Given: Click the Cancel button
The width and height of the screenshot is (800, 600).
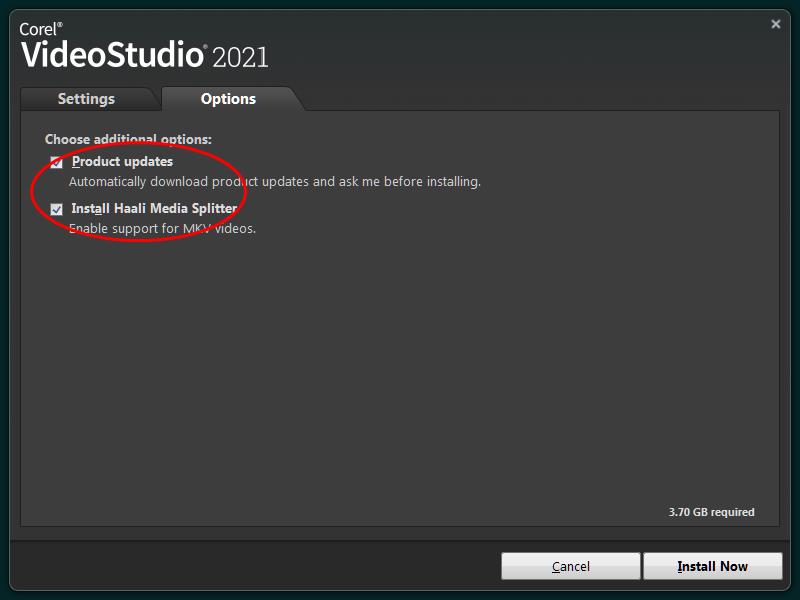Looking at the screenshot, I should coord(570,566).
